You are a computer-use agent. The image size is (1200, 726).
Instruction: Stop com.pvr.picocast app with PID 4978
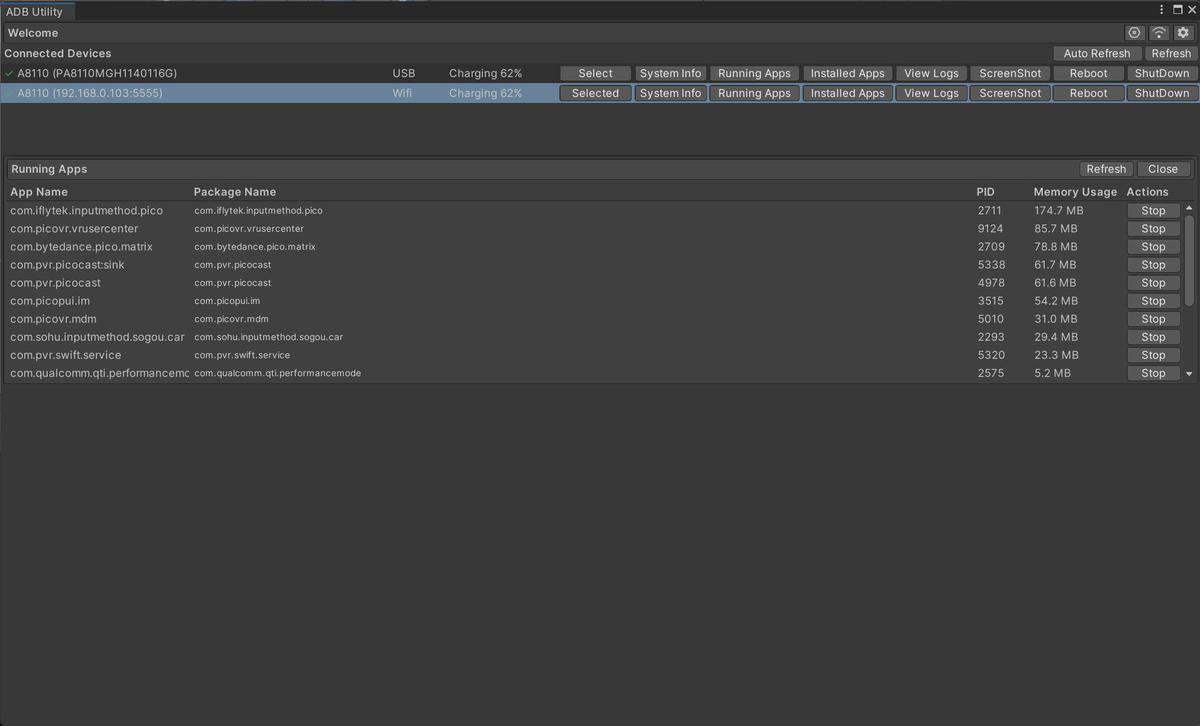1153,283
